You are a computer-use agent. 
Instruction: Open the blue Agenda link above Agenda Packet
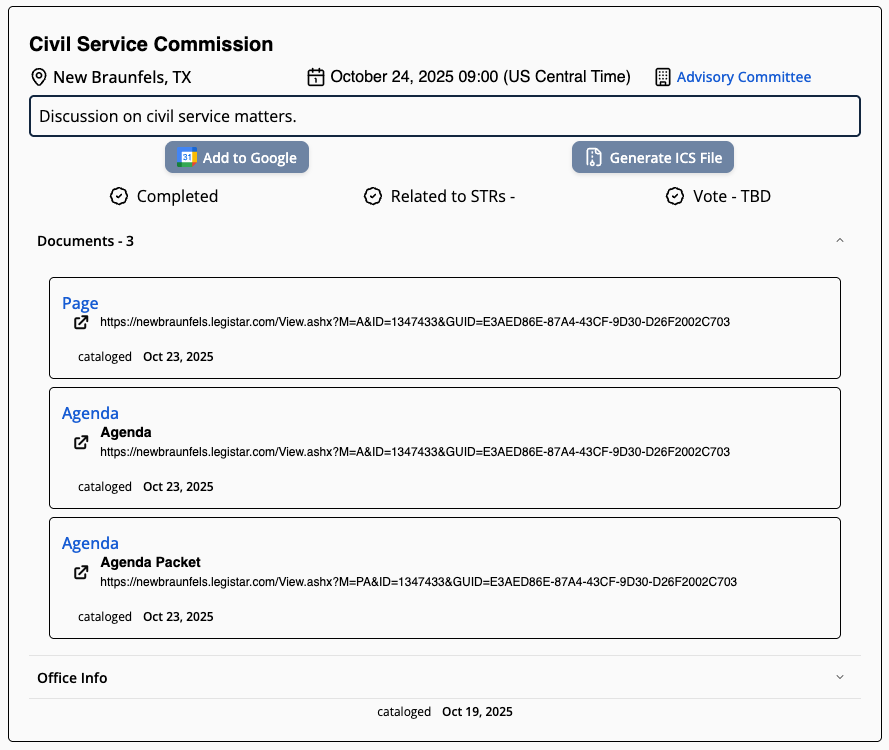(x=90, y=543)
